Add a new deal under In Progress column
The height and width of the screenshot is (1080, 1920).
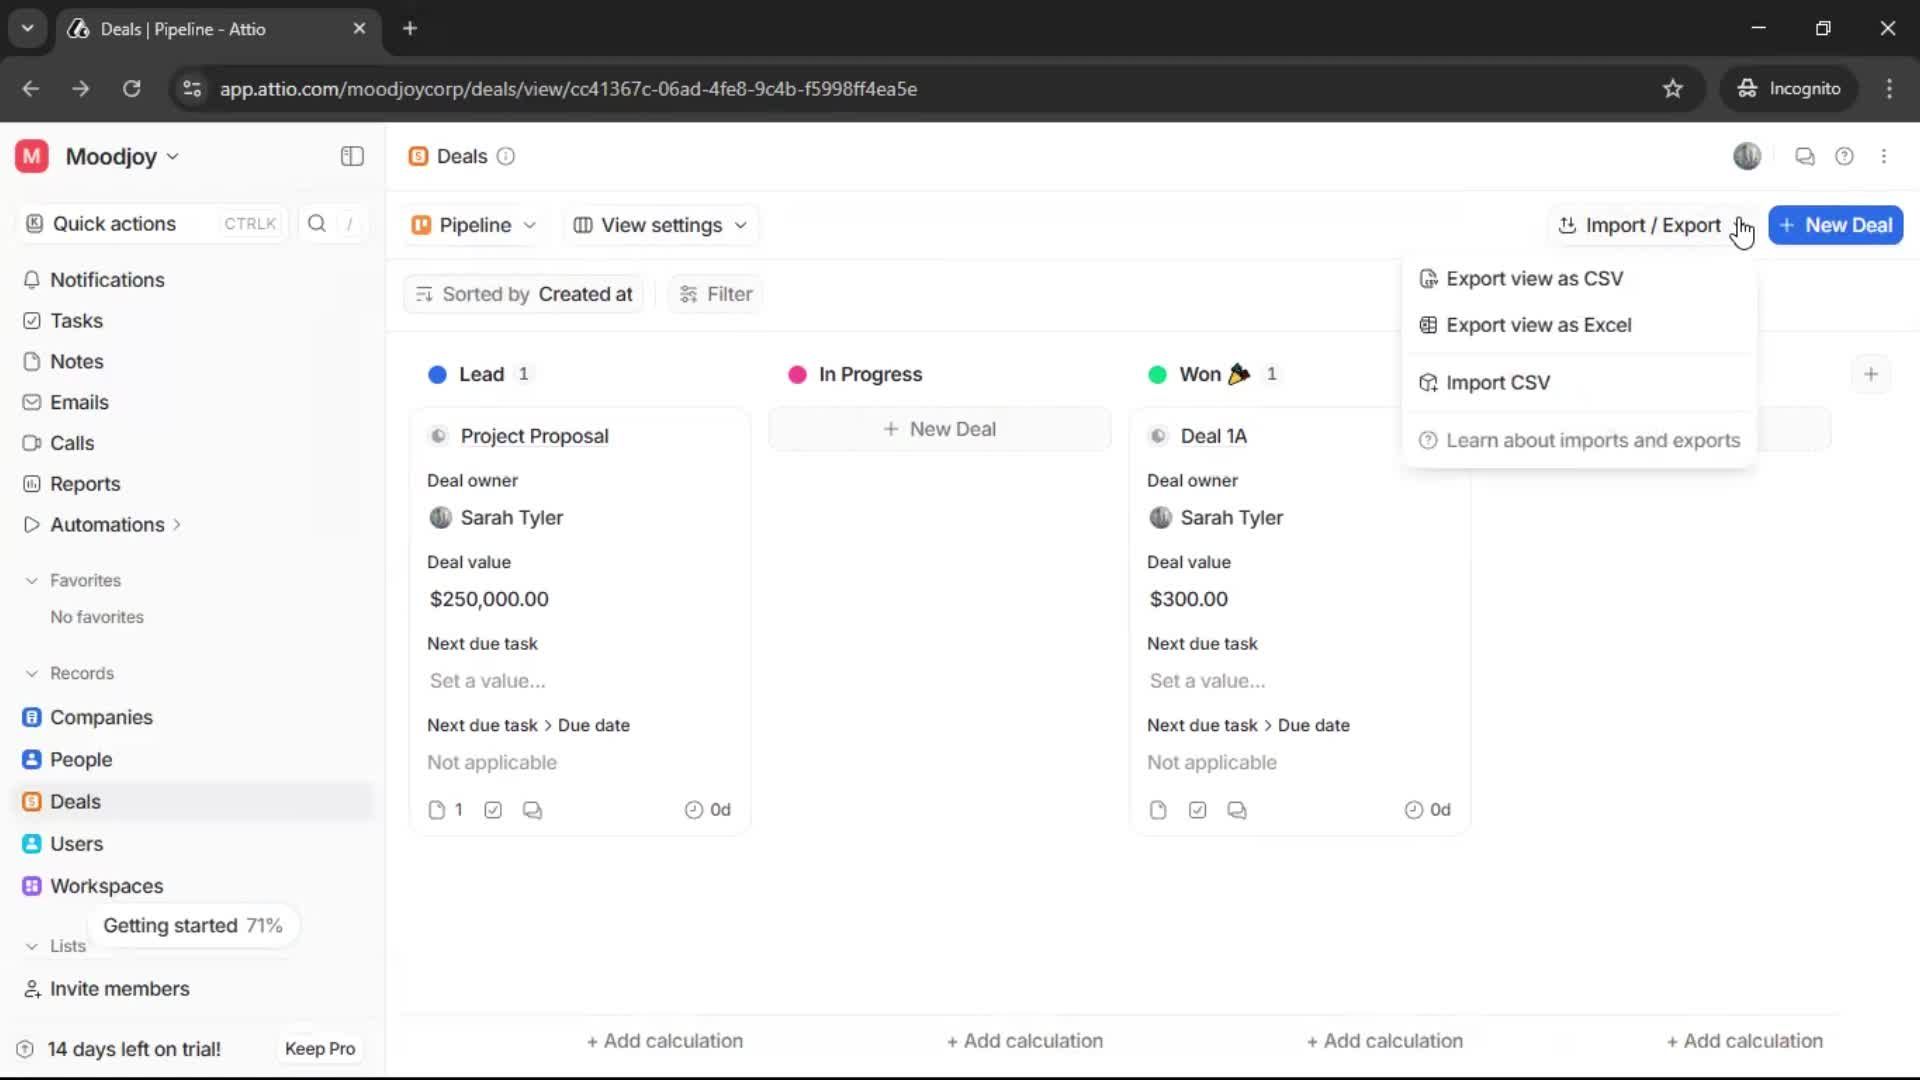coord(939,428)
